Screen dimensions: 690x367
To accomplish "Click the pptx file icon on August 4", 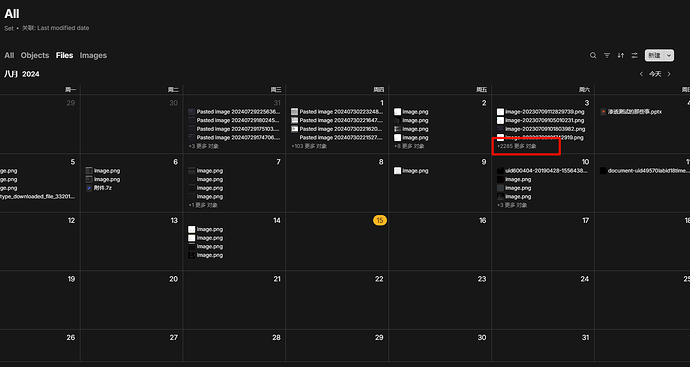I will pos(603,112).
